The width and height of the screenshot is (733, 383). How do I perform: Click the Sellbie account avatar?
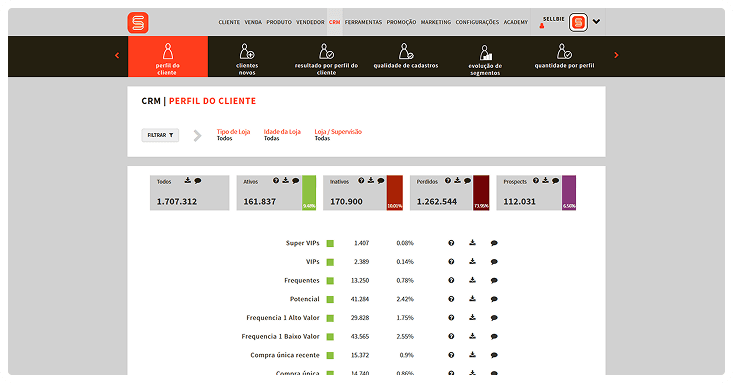578,22
